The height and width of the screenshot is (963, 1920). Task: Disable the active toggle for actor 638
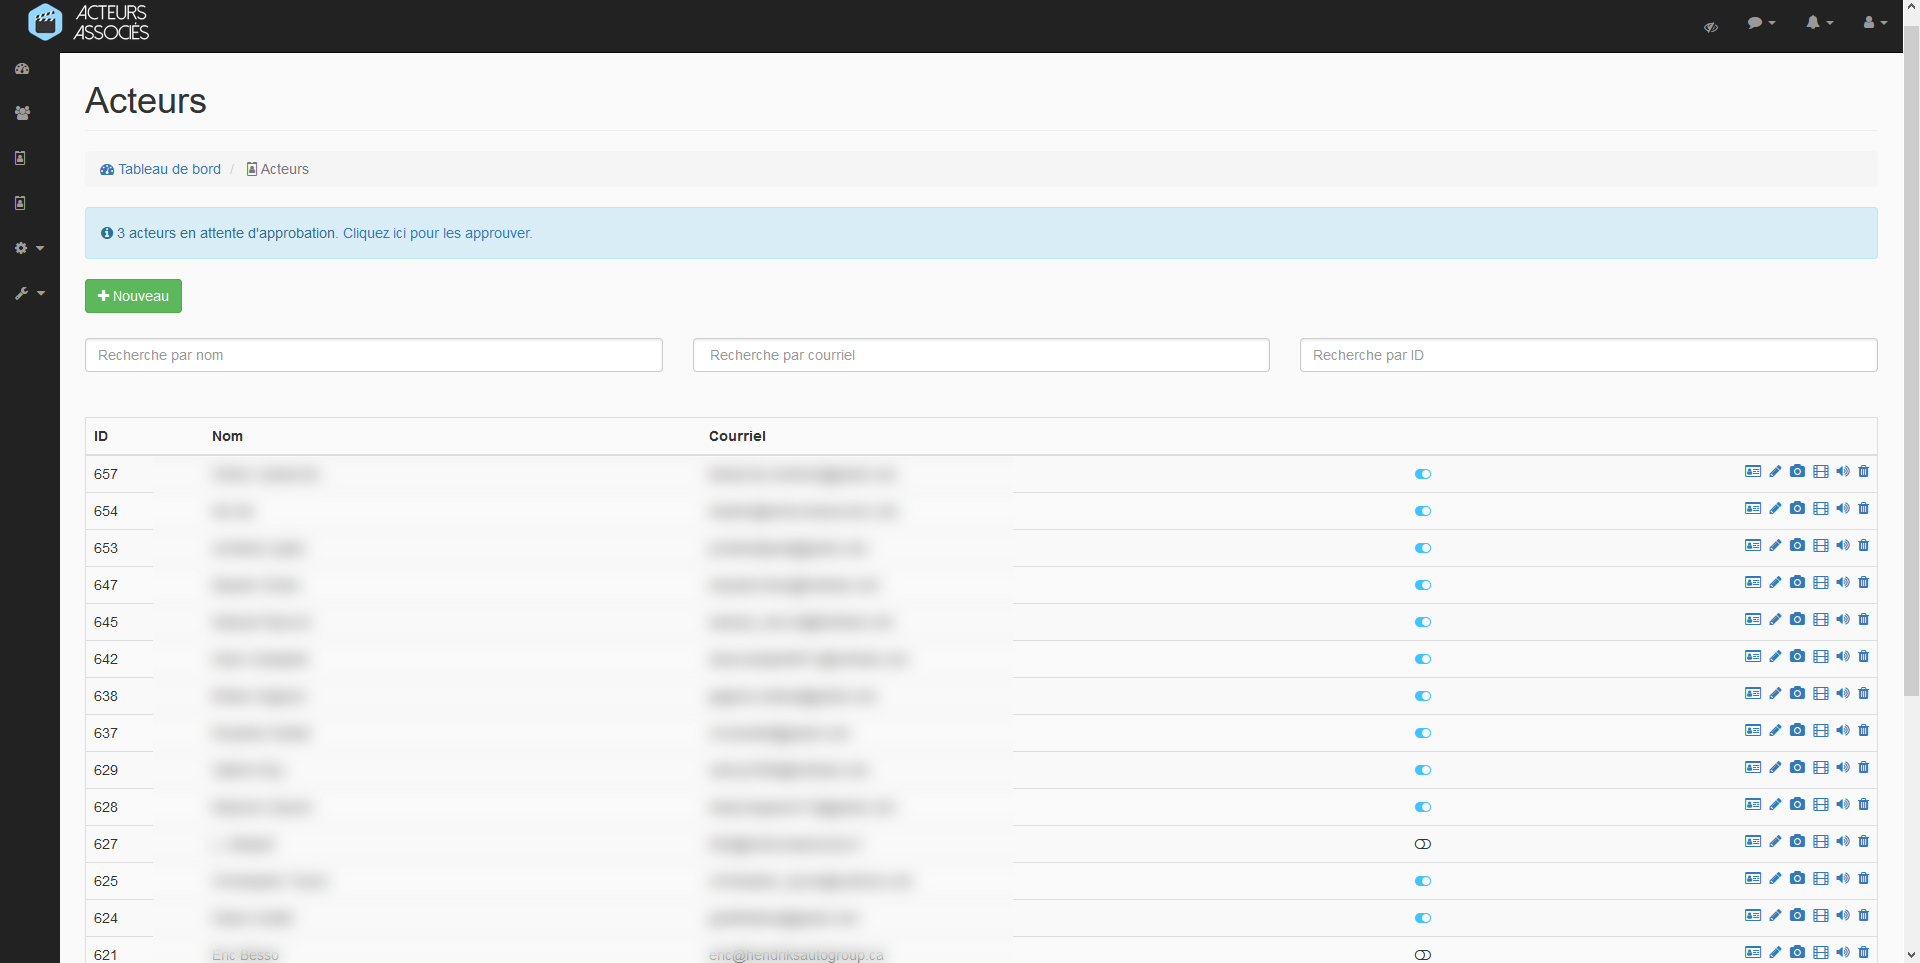point(1422,696)
